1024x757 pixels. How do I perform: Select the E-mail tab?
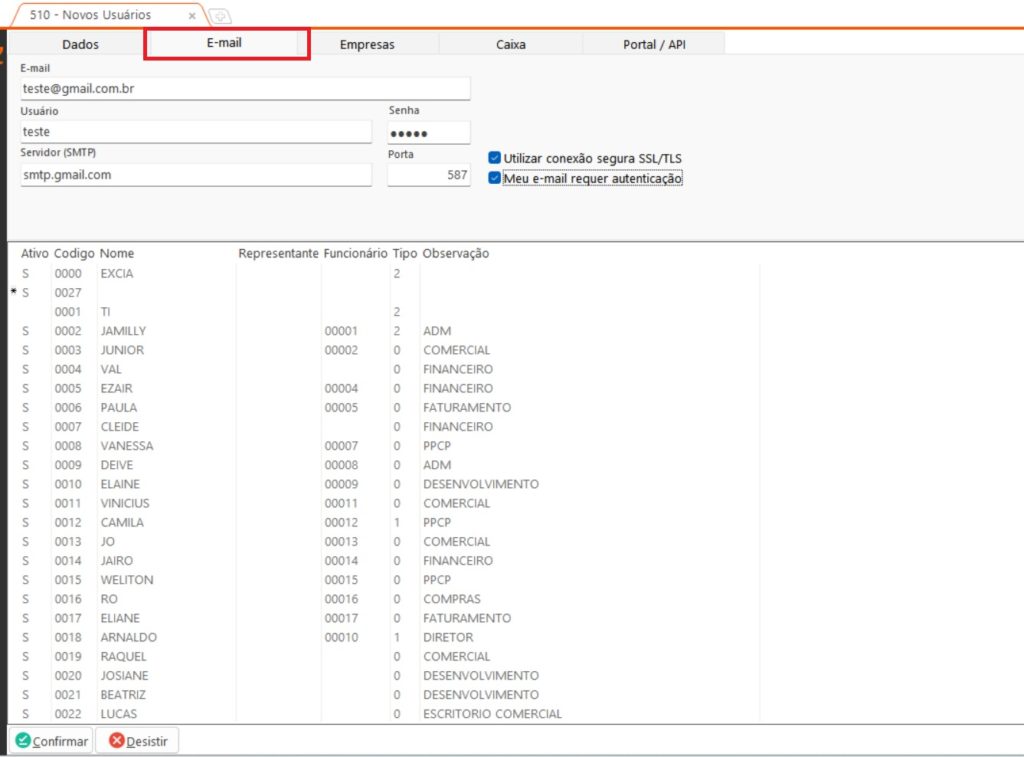pos(225,43)
